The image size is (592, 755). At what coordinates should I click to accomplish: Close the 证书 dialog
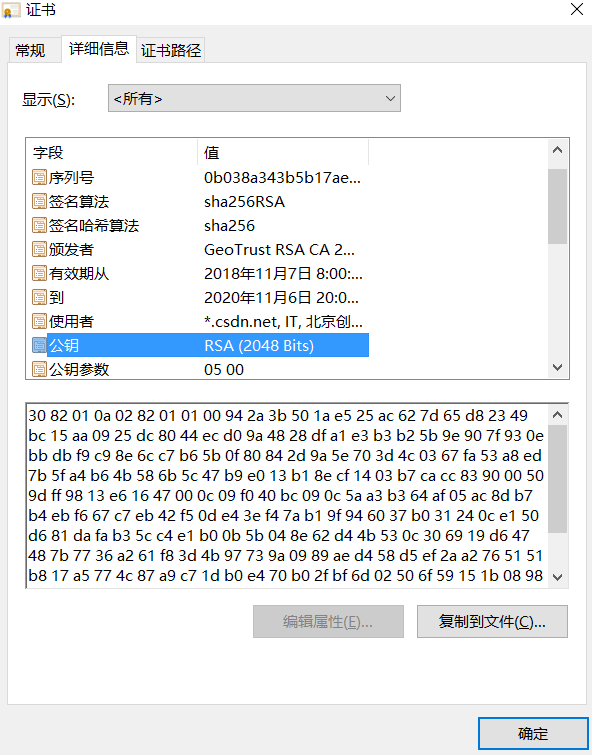[x=577, y=9]
